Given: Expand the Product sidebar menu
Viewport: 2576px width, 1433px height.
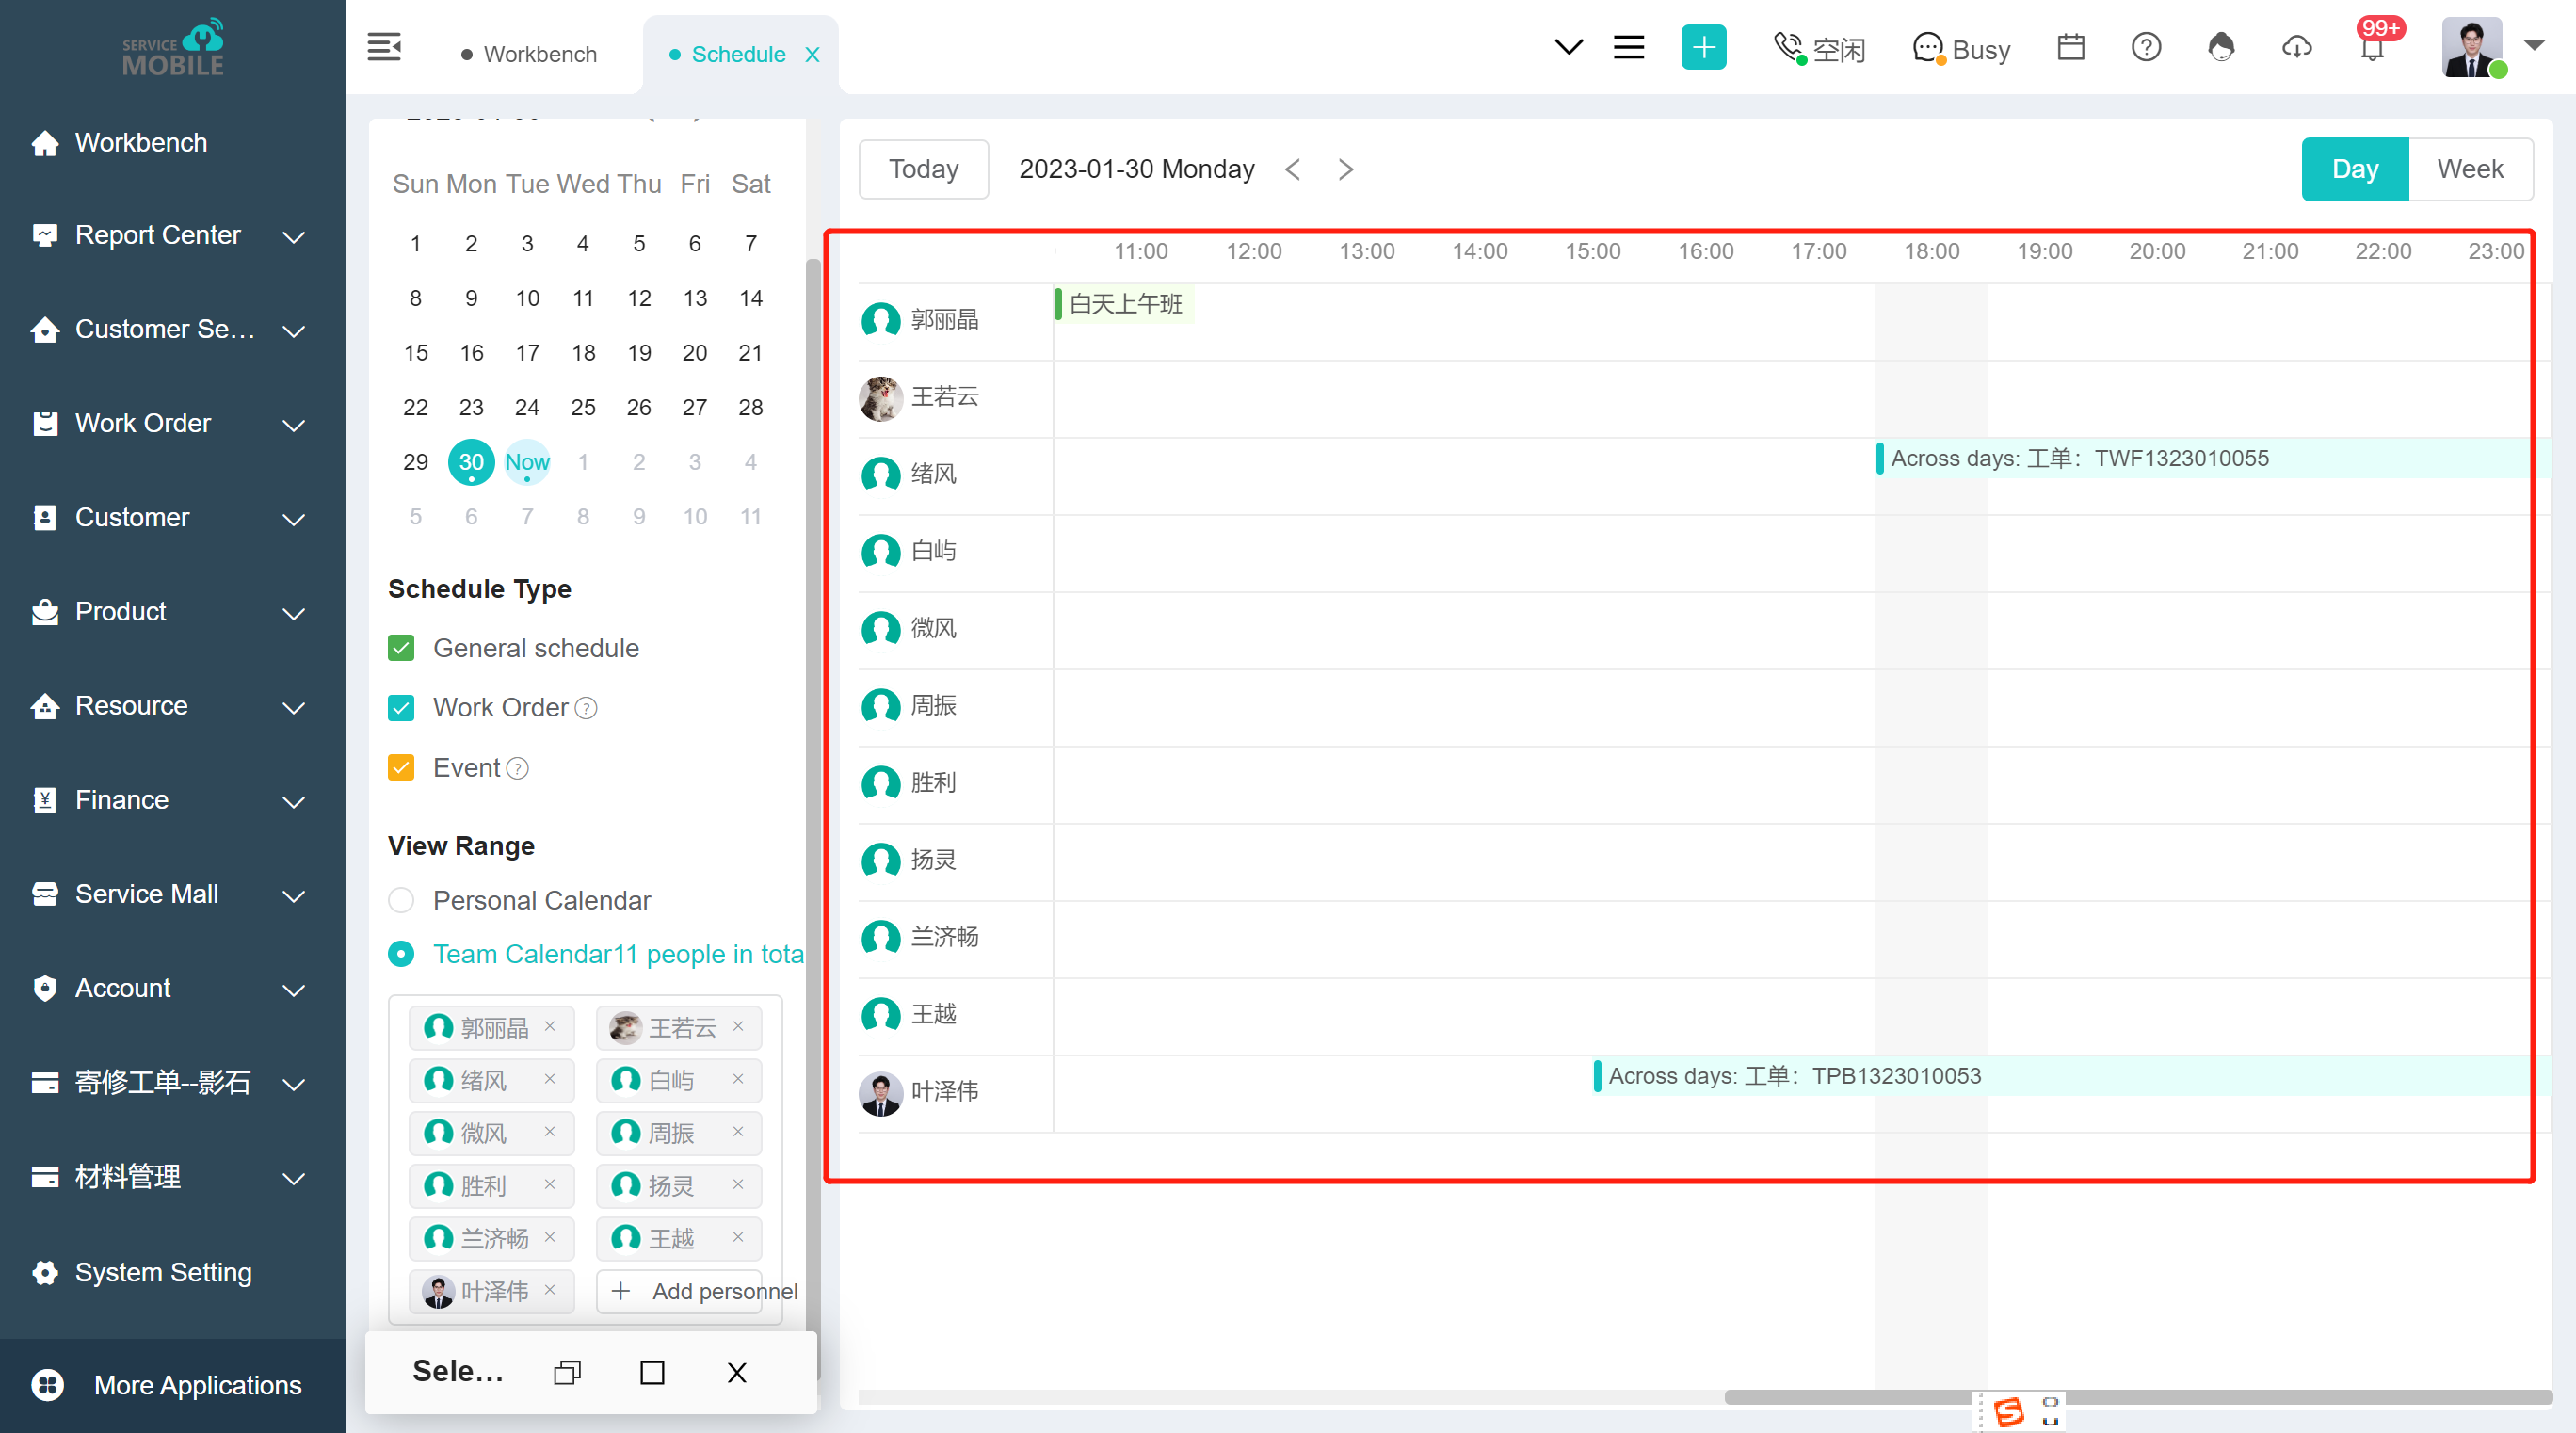Looking at the screenshot, I should pyautogui.click(x=172, y=612).
